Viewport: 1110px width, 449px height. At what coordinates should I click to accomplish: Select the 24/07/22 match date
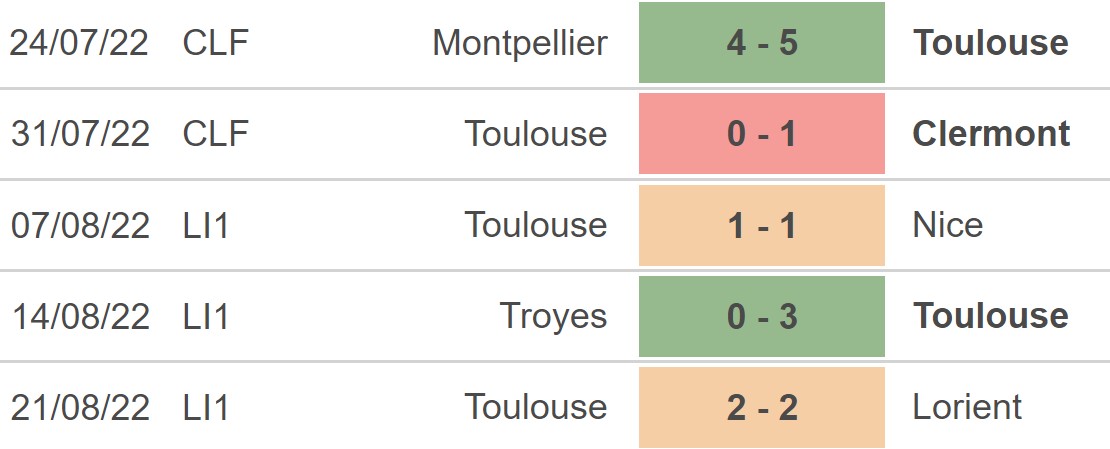point(80,43)
